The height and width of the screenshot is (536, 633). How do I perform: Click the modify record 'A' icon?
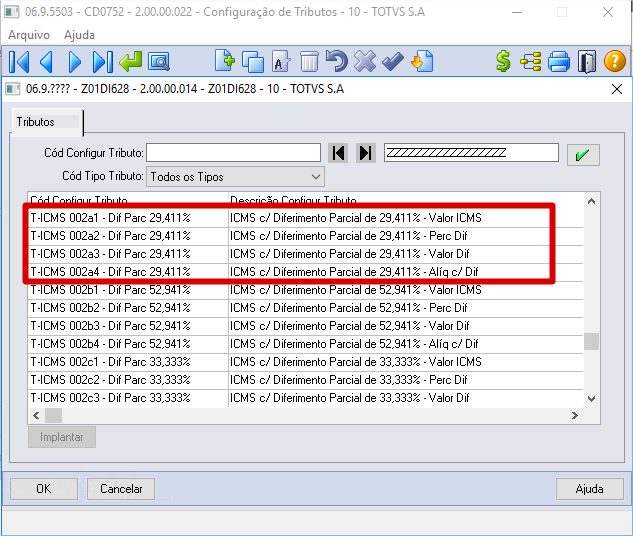(281, 62)
